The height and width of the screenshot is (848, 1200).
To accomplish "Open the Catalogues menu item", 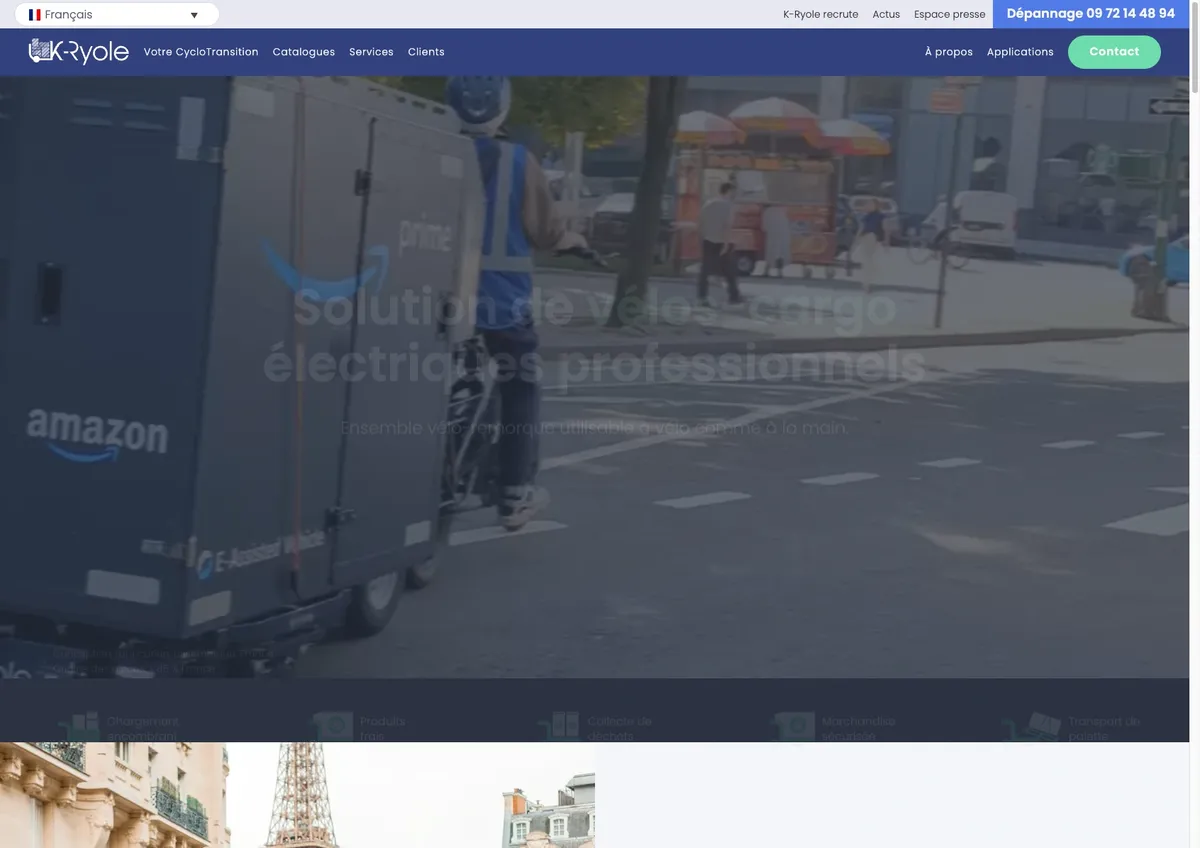I will tap(304, 52).
